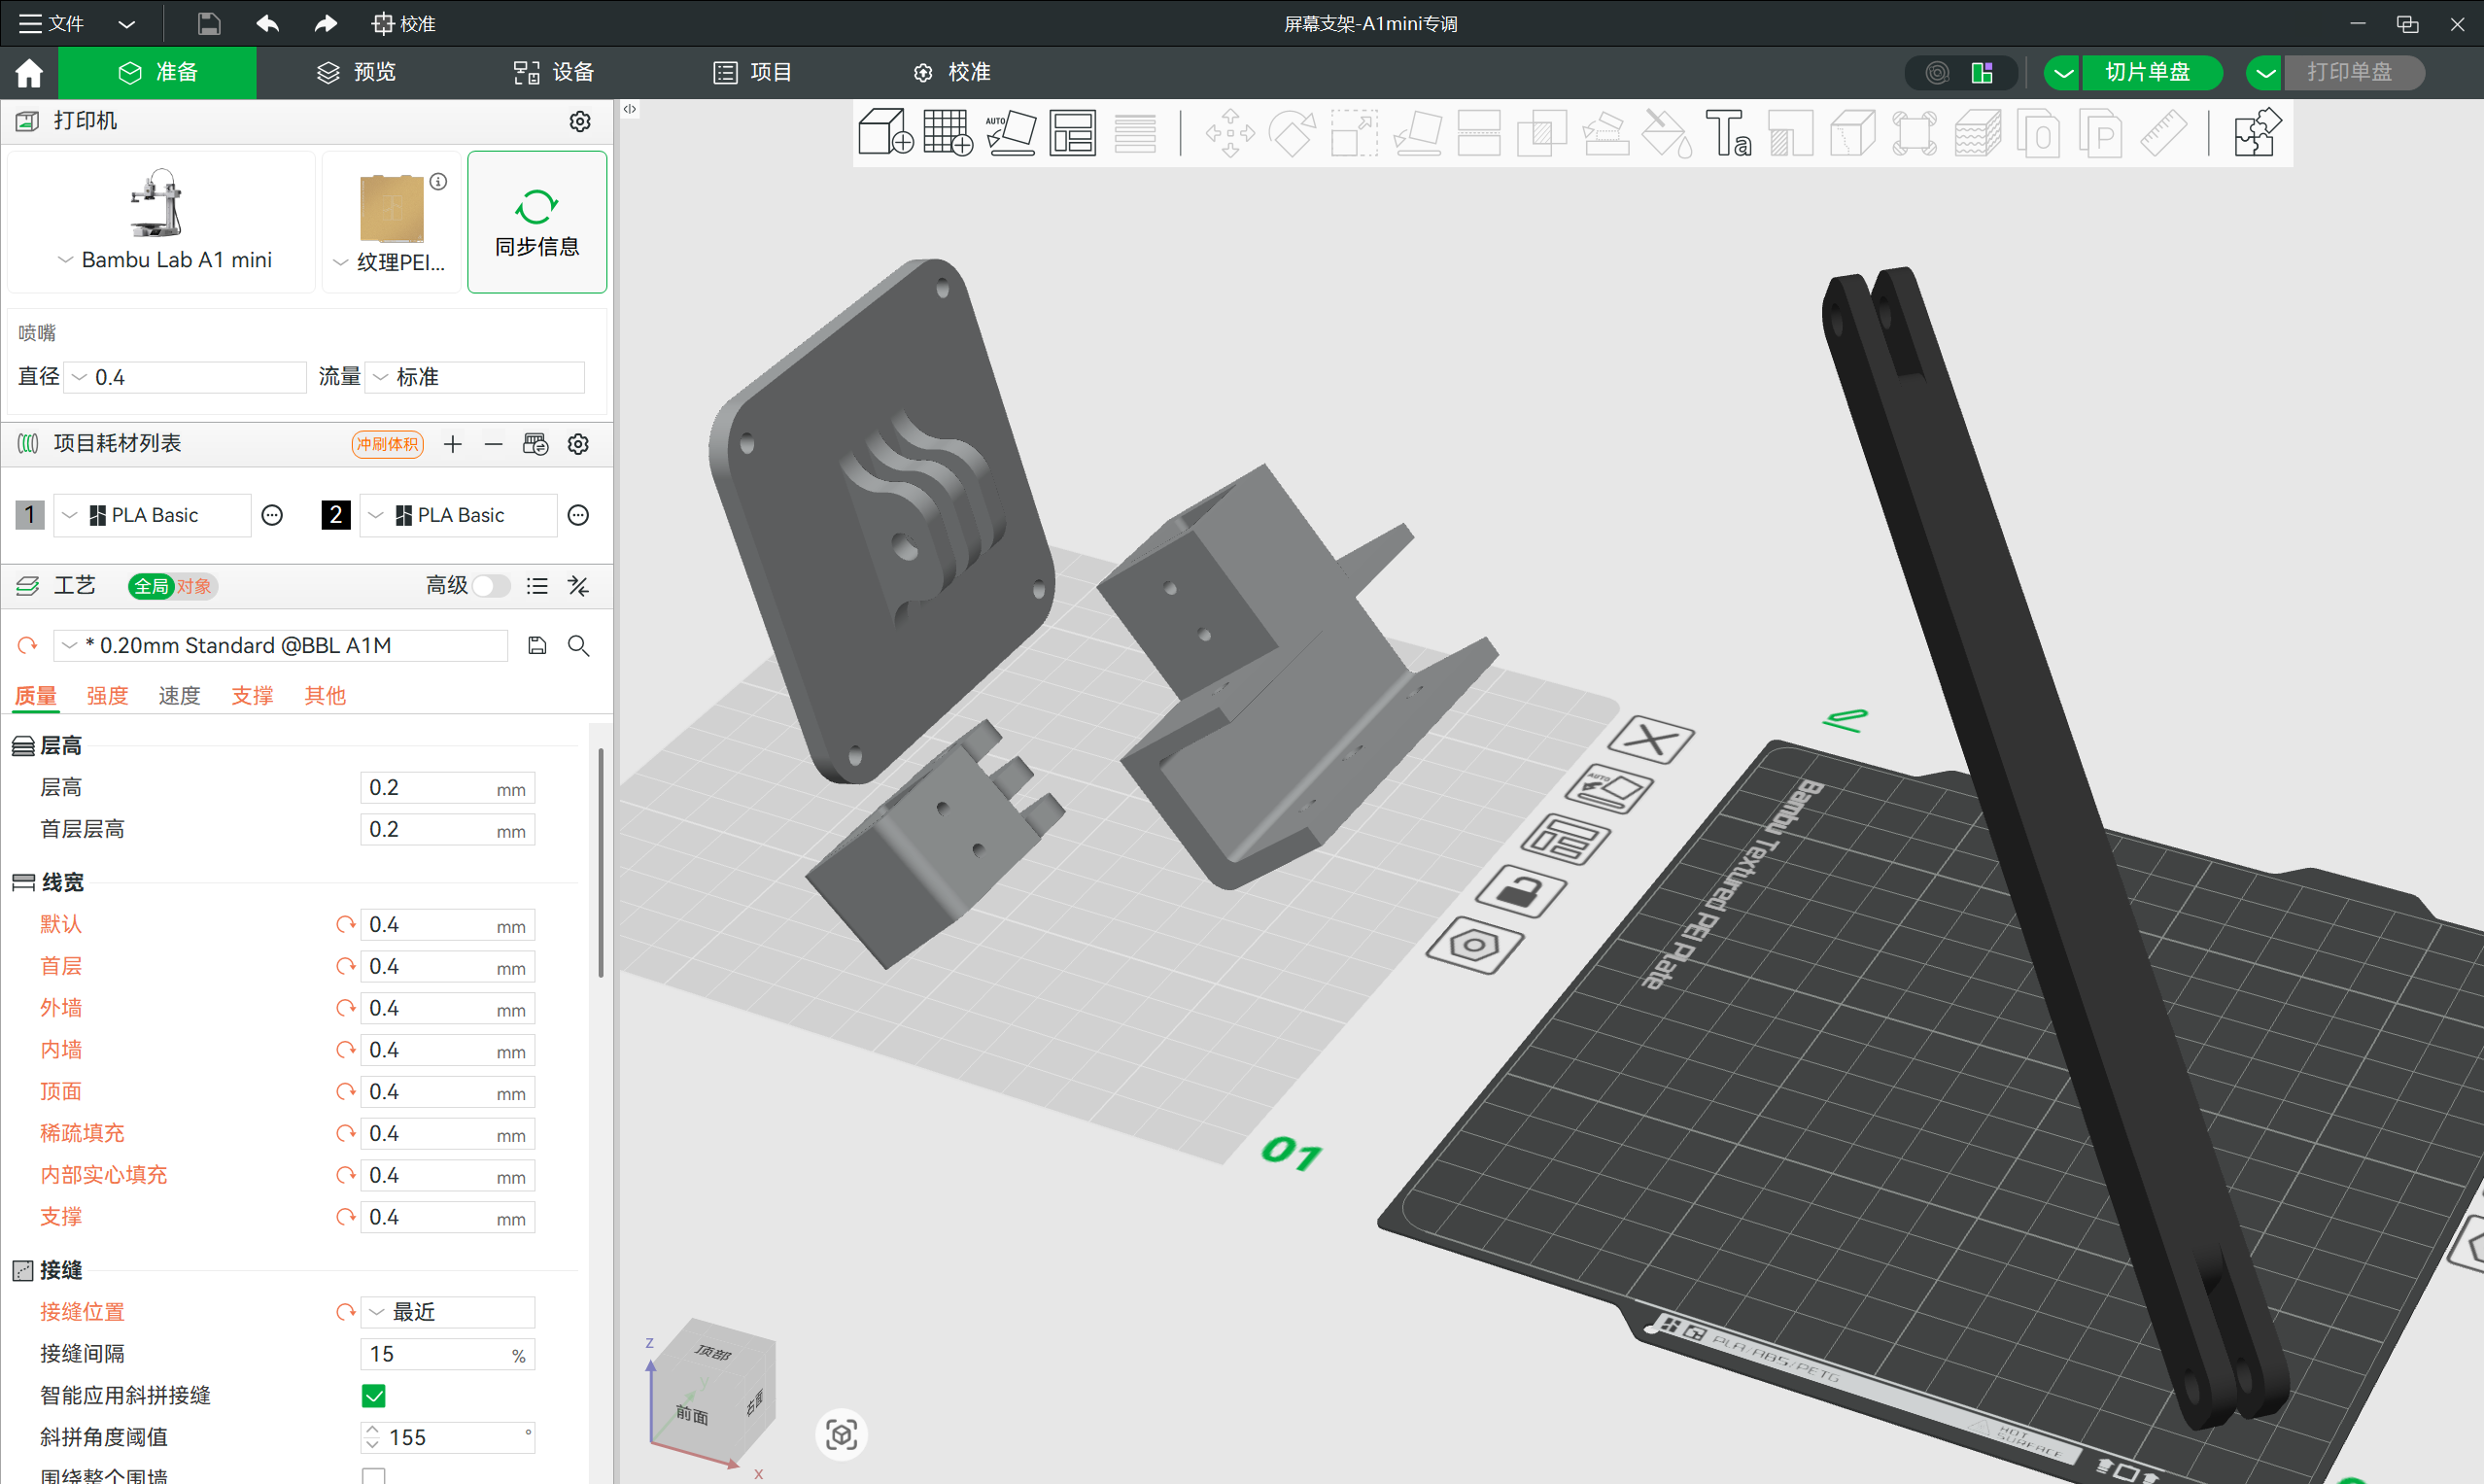Viewport: 2484px width, 1484px height.
Task: Select the Text shape tool icon
Action: (x=1728, y=133)
